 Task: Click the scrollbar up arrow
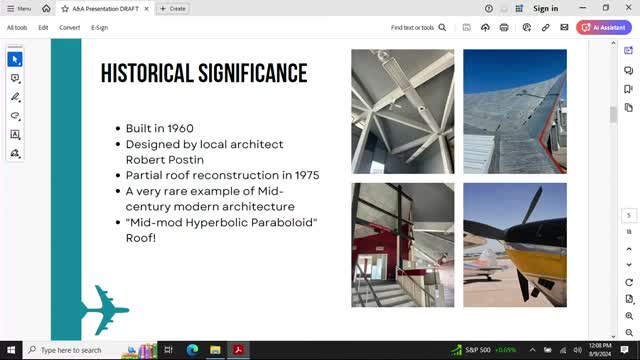613,43
